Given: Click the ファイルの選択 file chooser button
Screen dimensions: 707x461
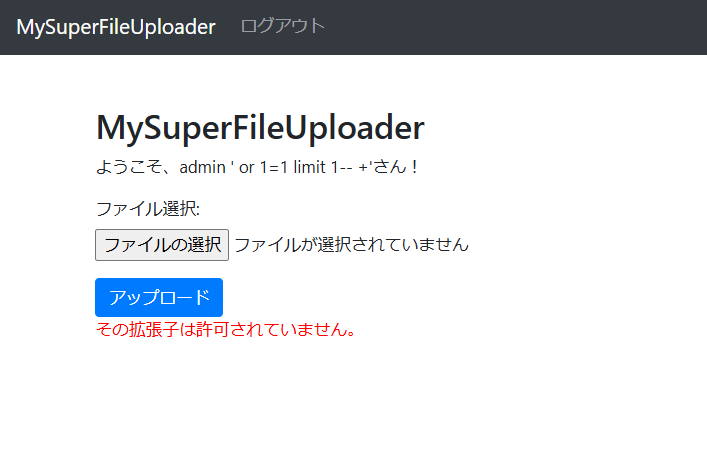Looking at the screenshot, I should point(162,245).
